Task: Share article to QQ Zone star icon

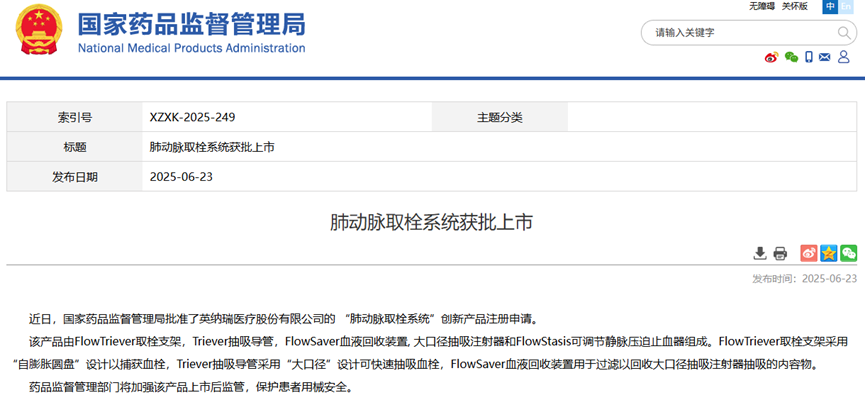Action: pyautogui.click(x=829, y=253)
